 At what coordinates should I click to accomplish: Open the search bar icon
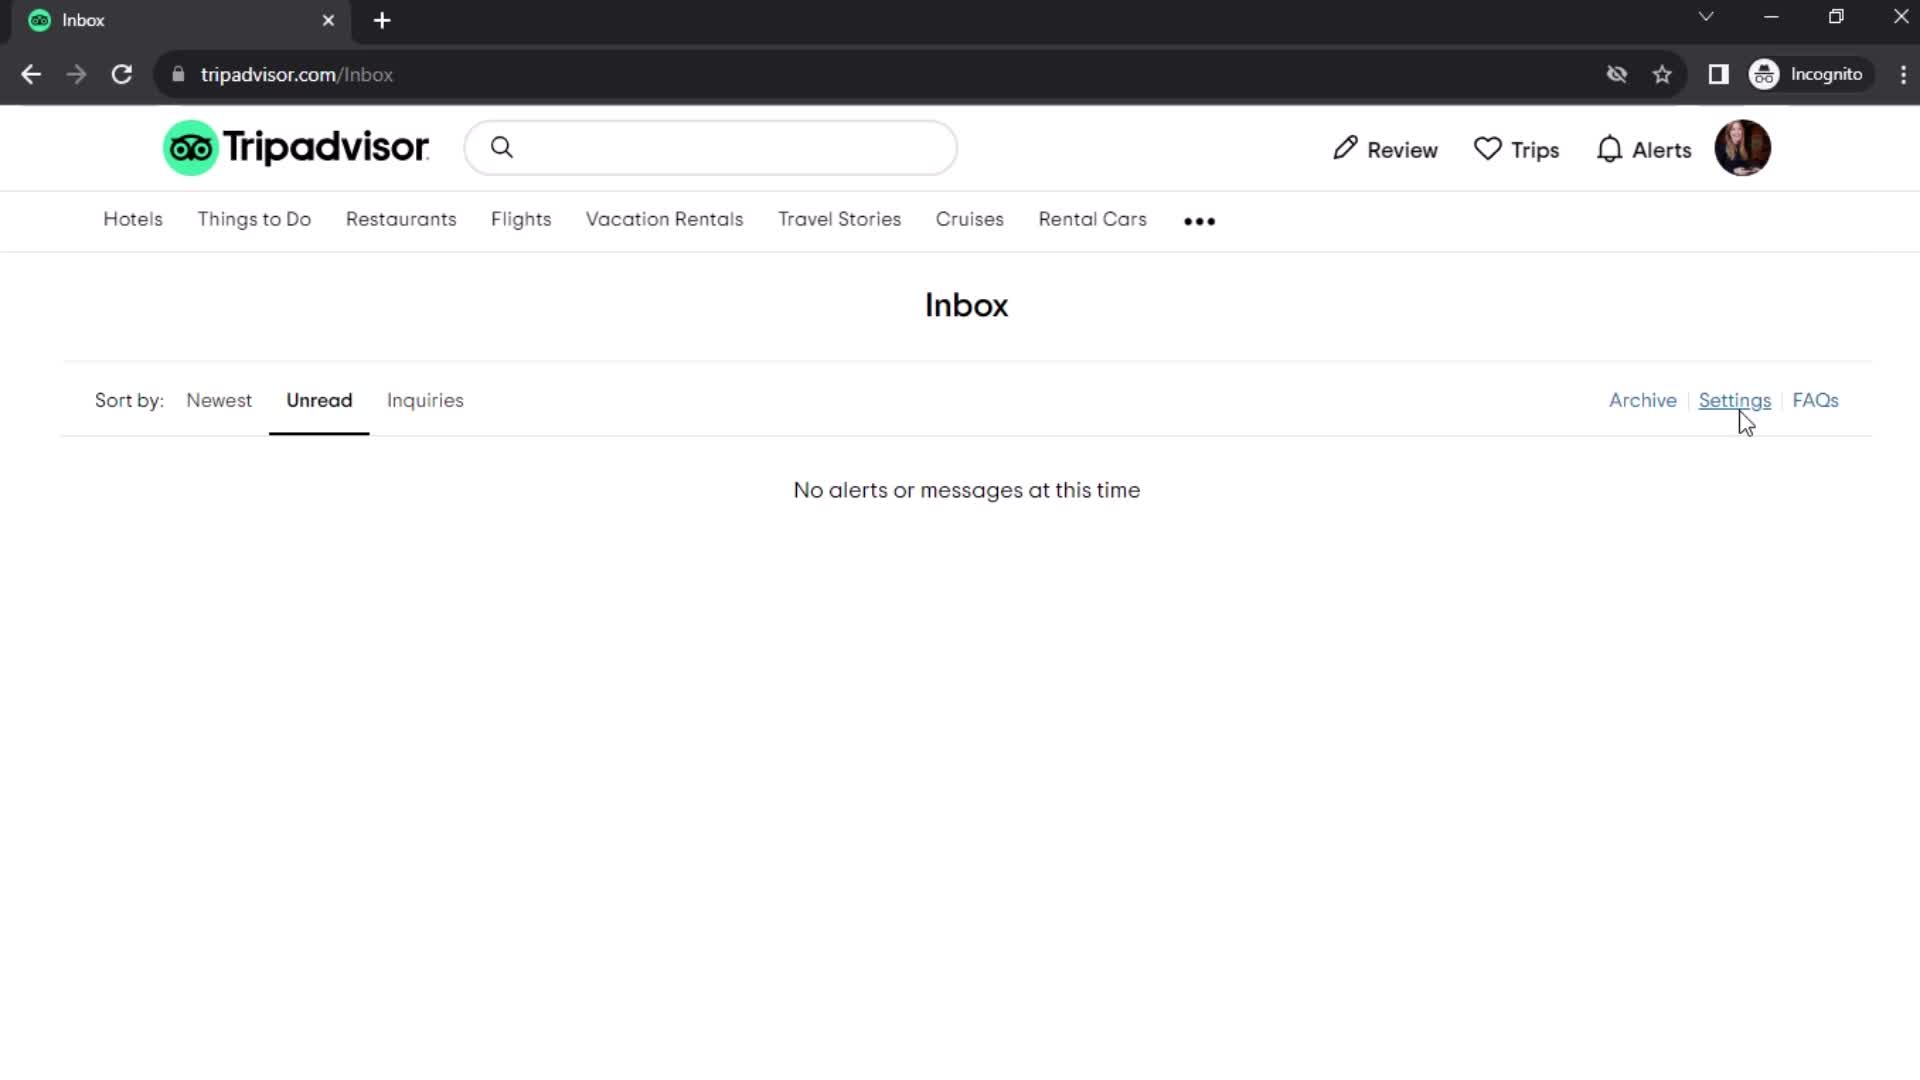(502, 148)
